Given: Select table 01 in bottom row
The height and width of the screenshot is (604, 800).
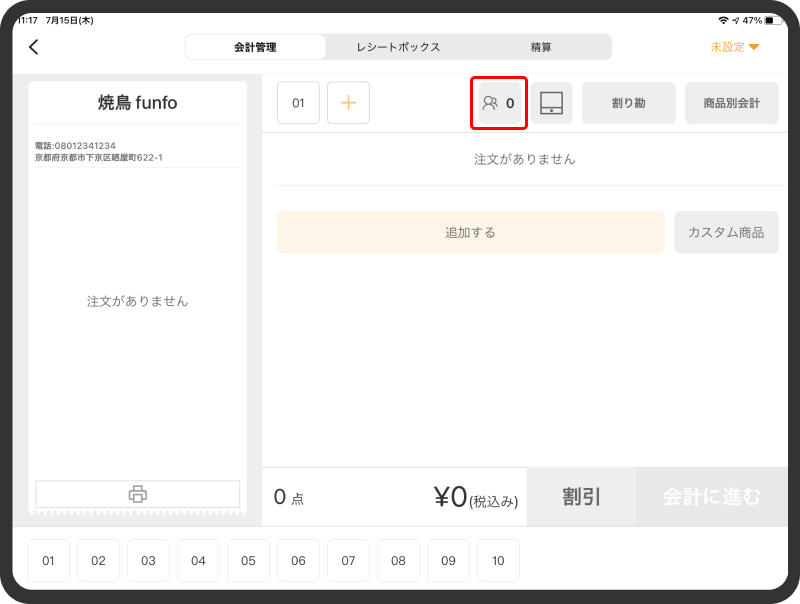Looking at the screenshot, I should [48, 561].
